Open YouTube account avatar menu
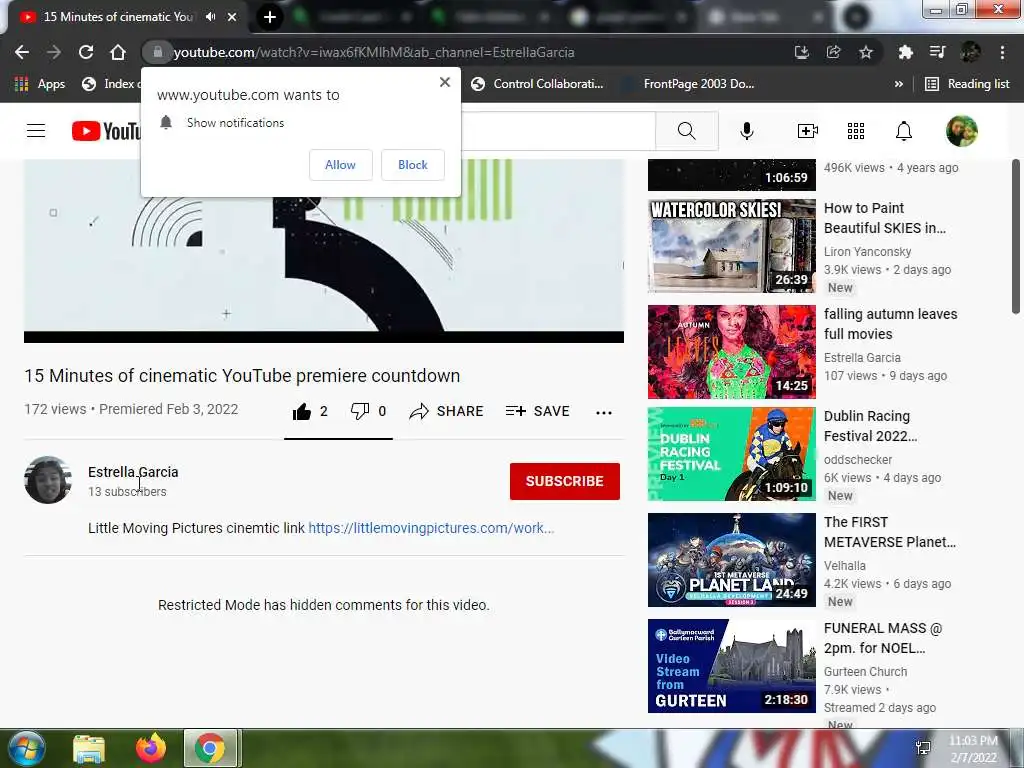1024x768 pixels. point(961,131)
